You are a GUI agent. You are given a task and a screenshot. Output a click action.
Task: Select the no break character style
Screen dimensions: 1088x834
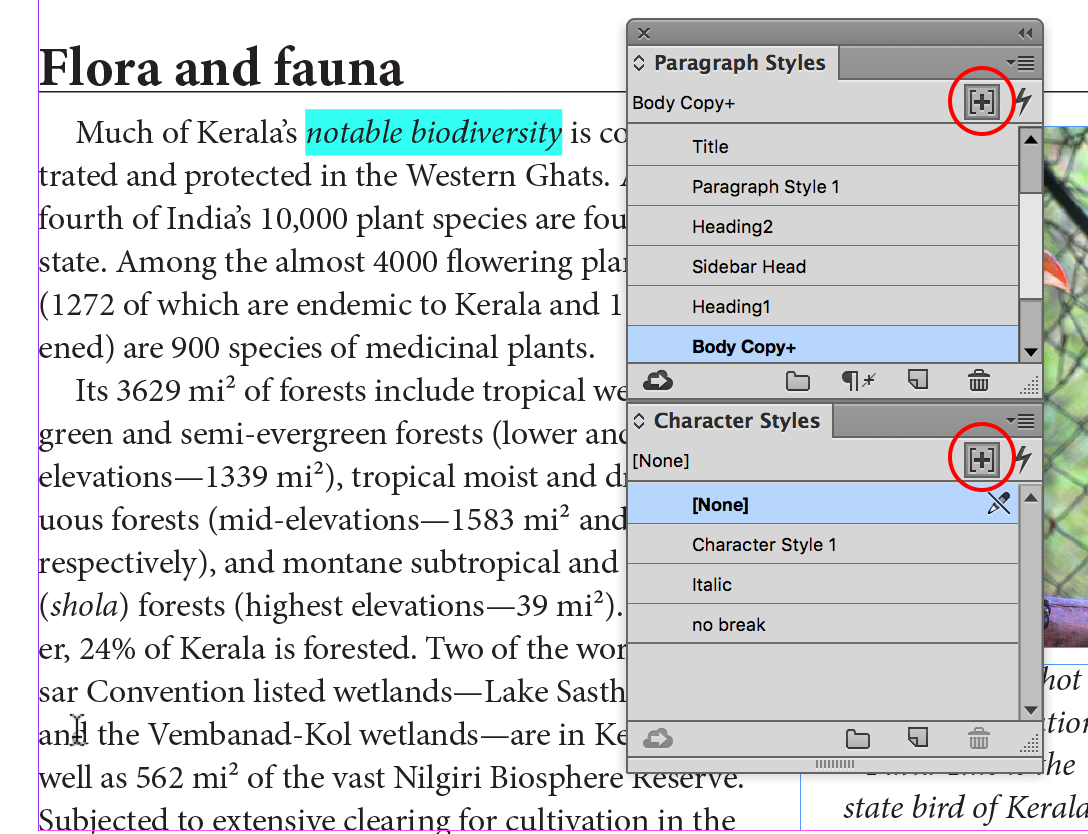(728, 624)
